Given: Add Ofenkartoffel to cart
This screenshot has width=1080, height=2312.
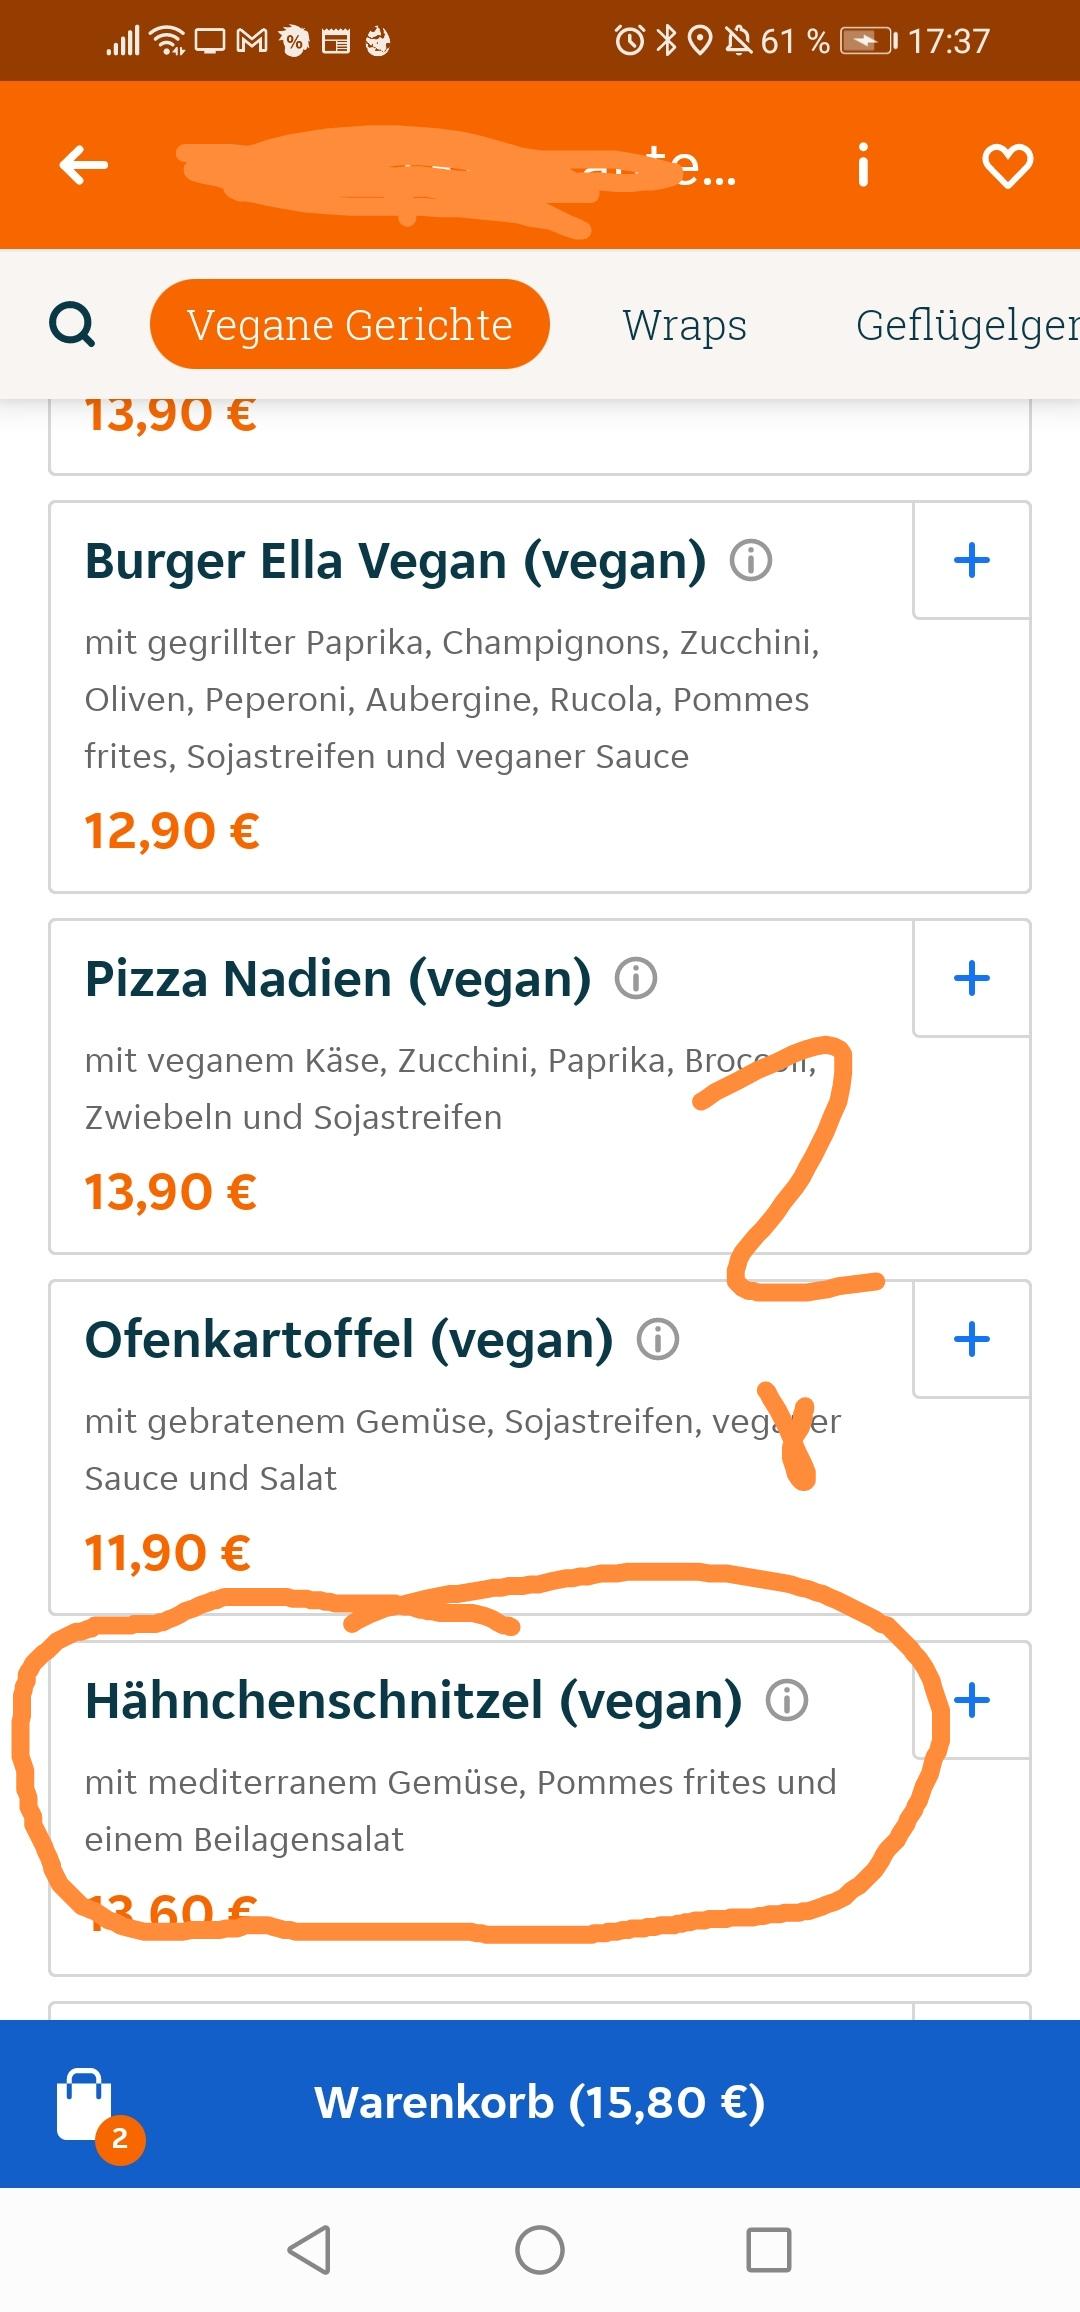Looking at the screenshot, I should (972, 1340).
